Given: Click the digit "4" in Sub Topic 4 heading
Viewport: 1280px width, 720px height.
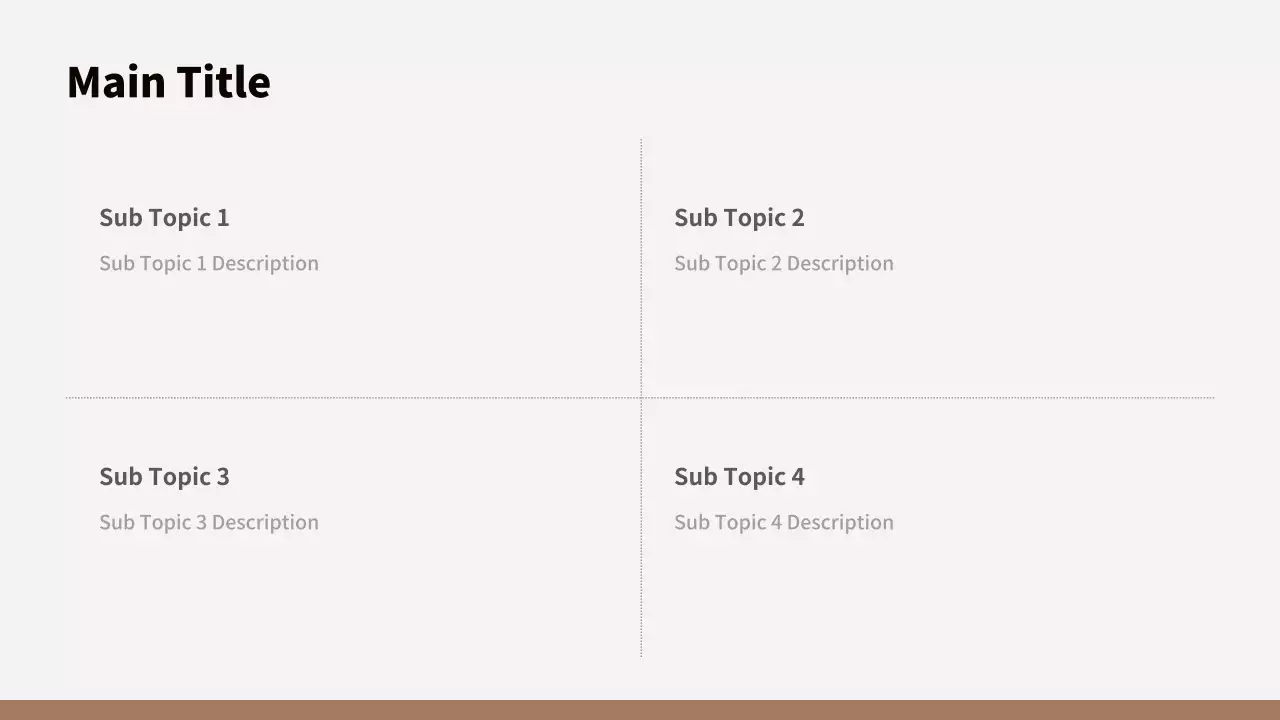Looking at the screenshot, I should click(x=798, y=477).
